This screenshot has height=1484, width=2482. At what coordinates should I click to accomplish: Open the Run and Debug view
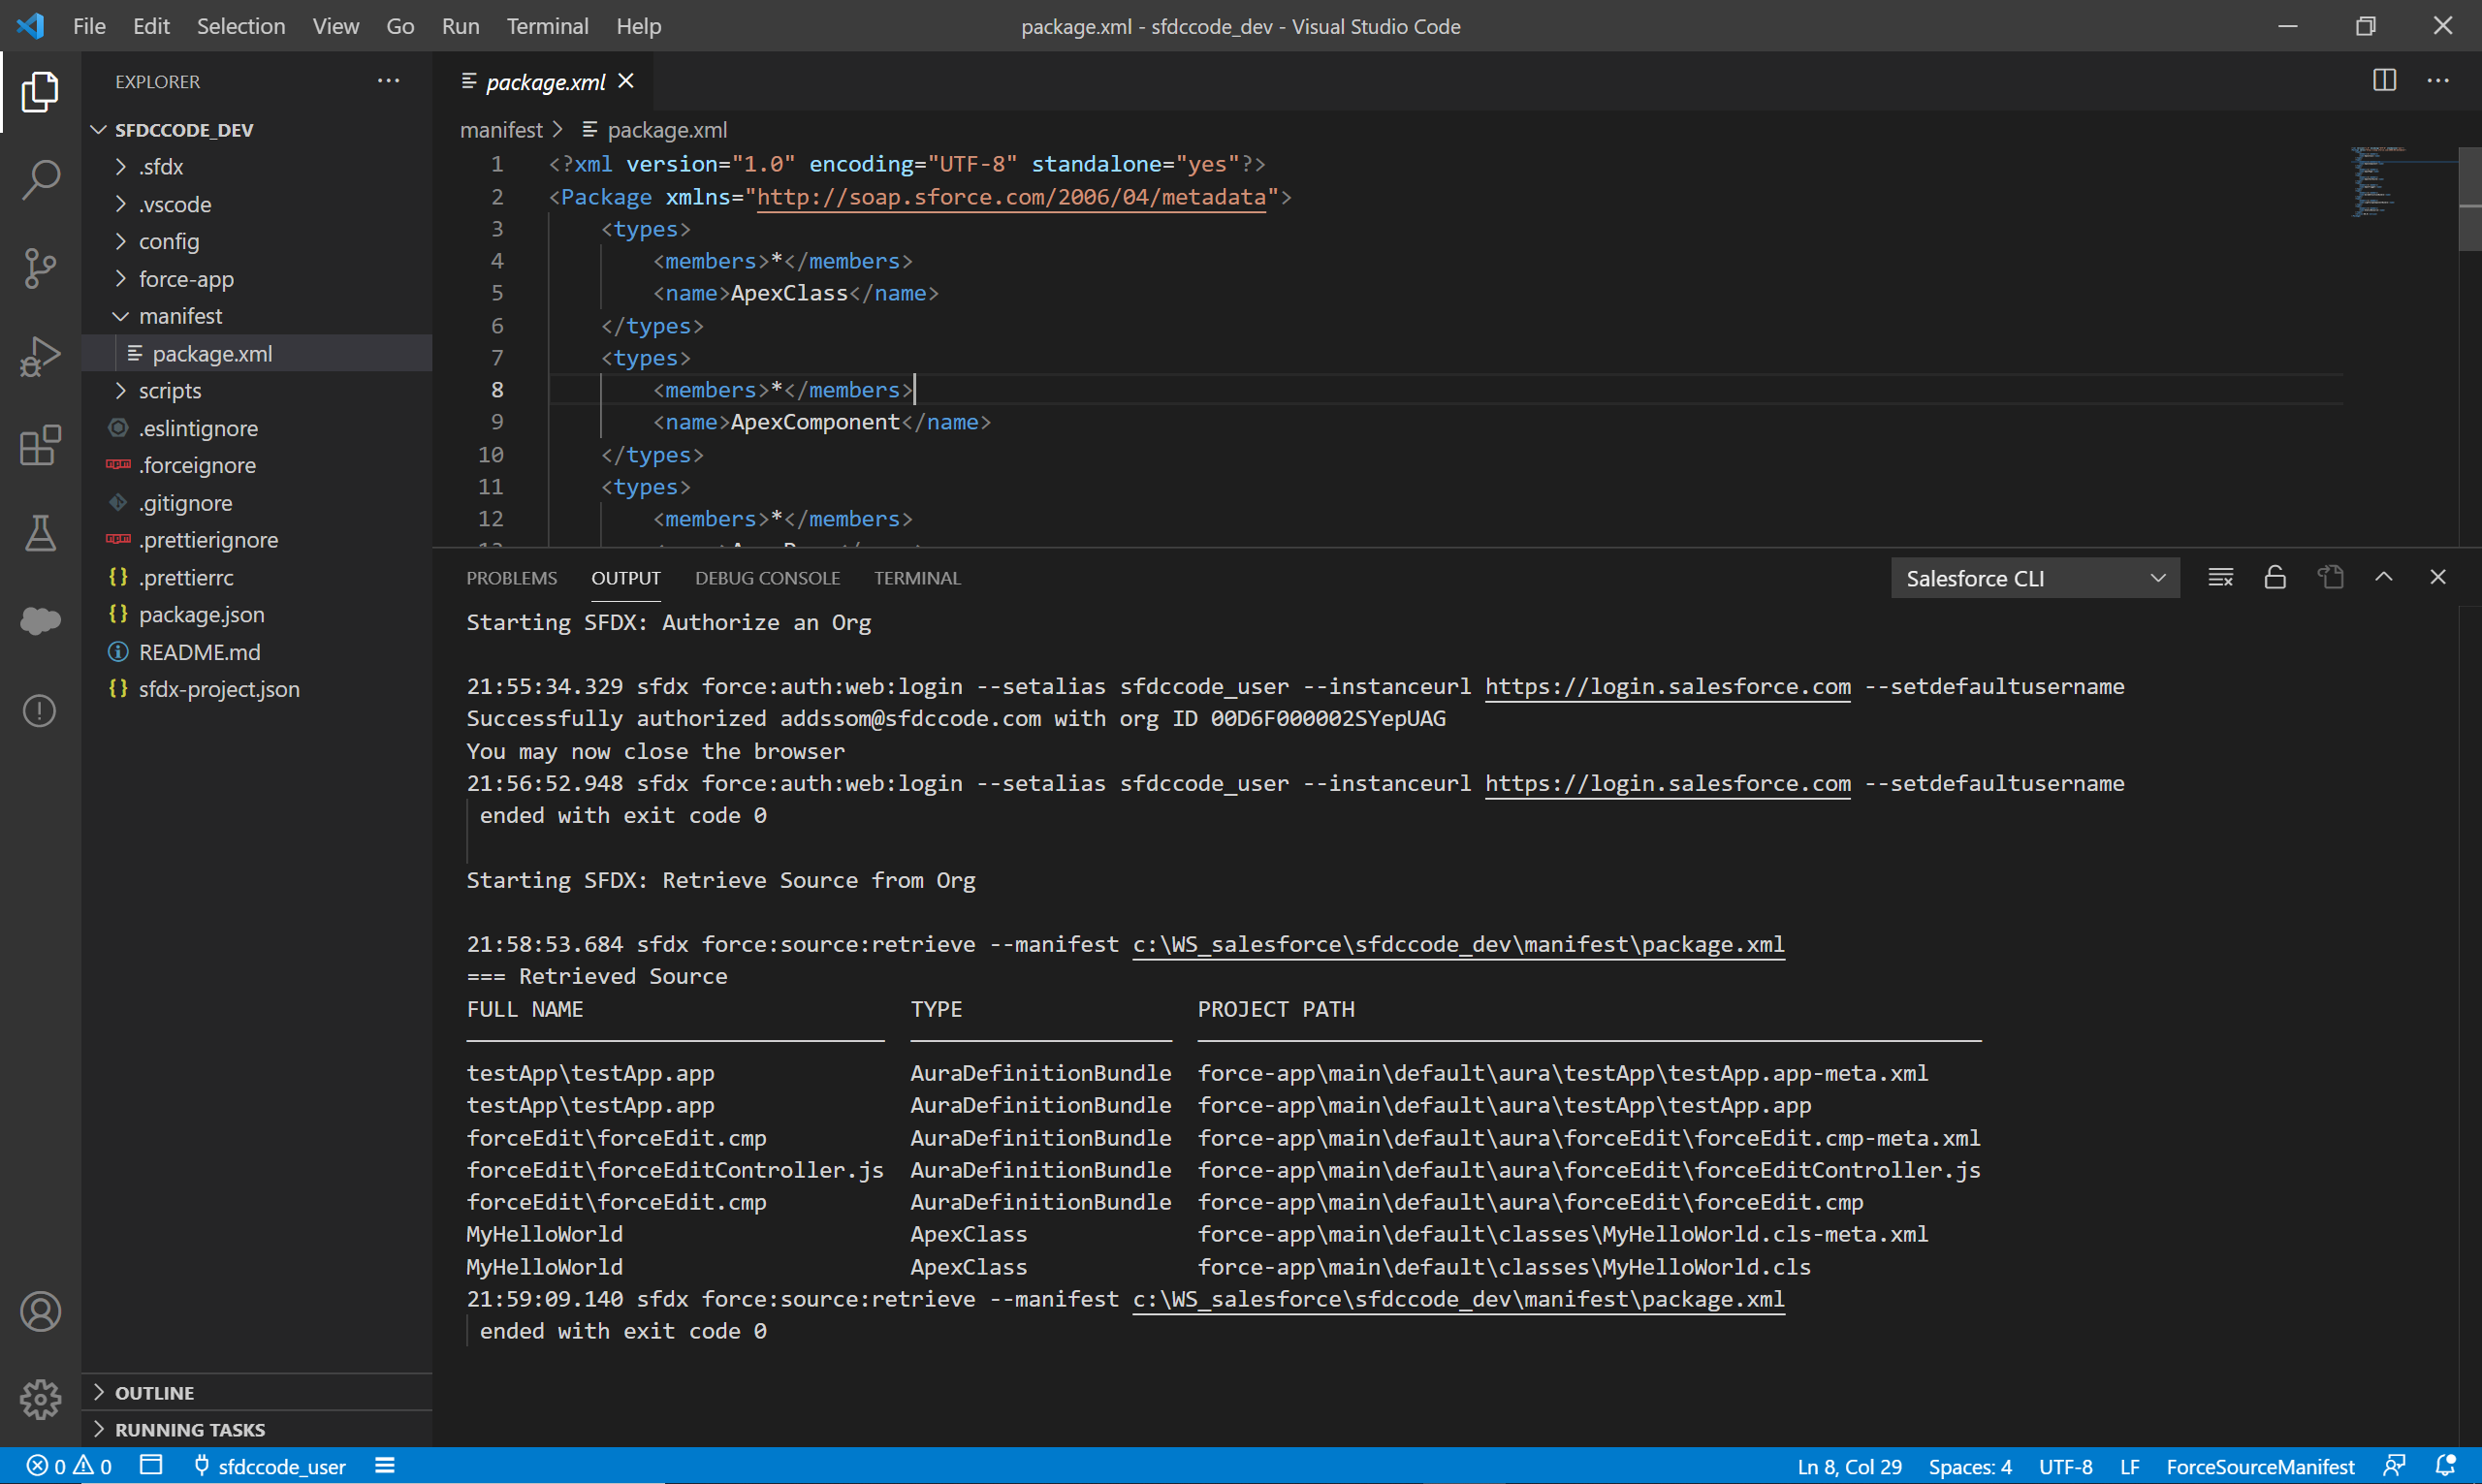(40, 356)
